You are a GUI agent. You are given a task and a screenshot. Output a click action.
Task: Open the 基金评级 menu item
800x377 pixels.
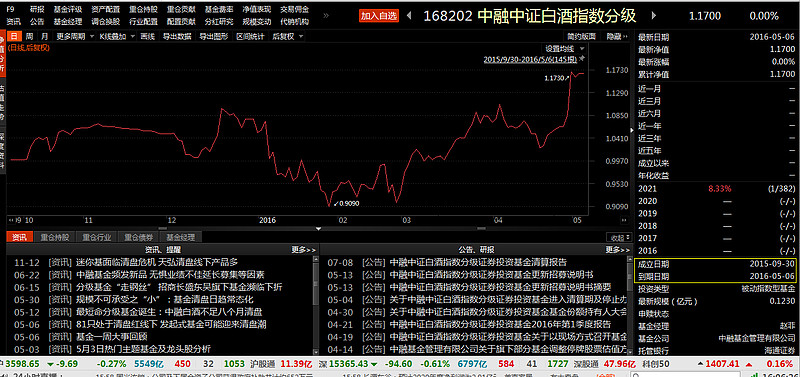67,9
